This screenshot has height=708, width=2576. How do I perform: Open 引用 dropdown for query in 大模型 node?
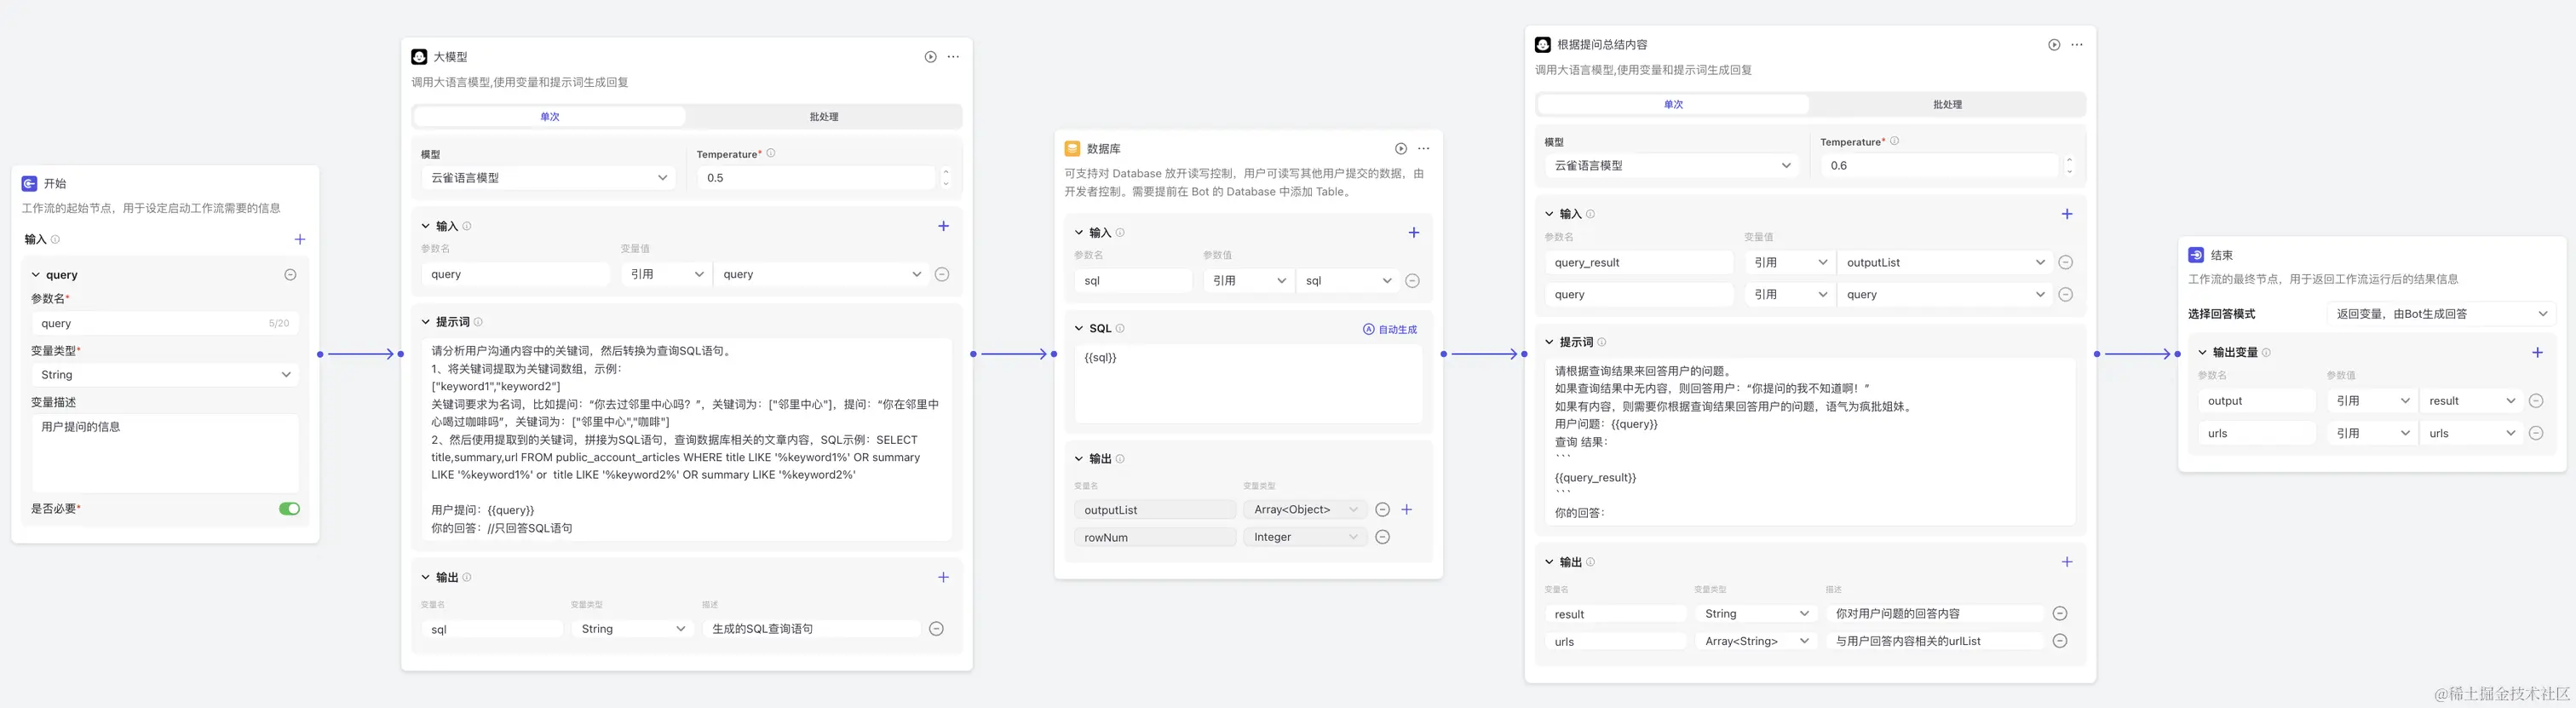click(665, 274)
